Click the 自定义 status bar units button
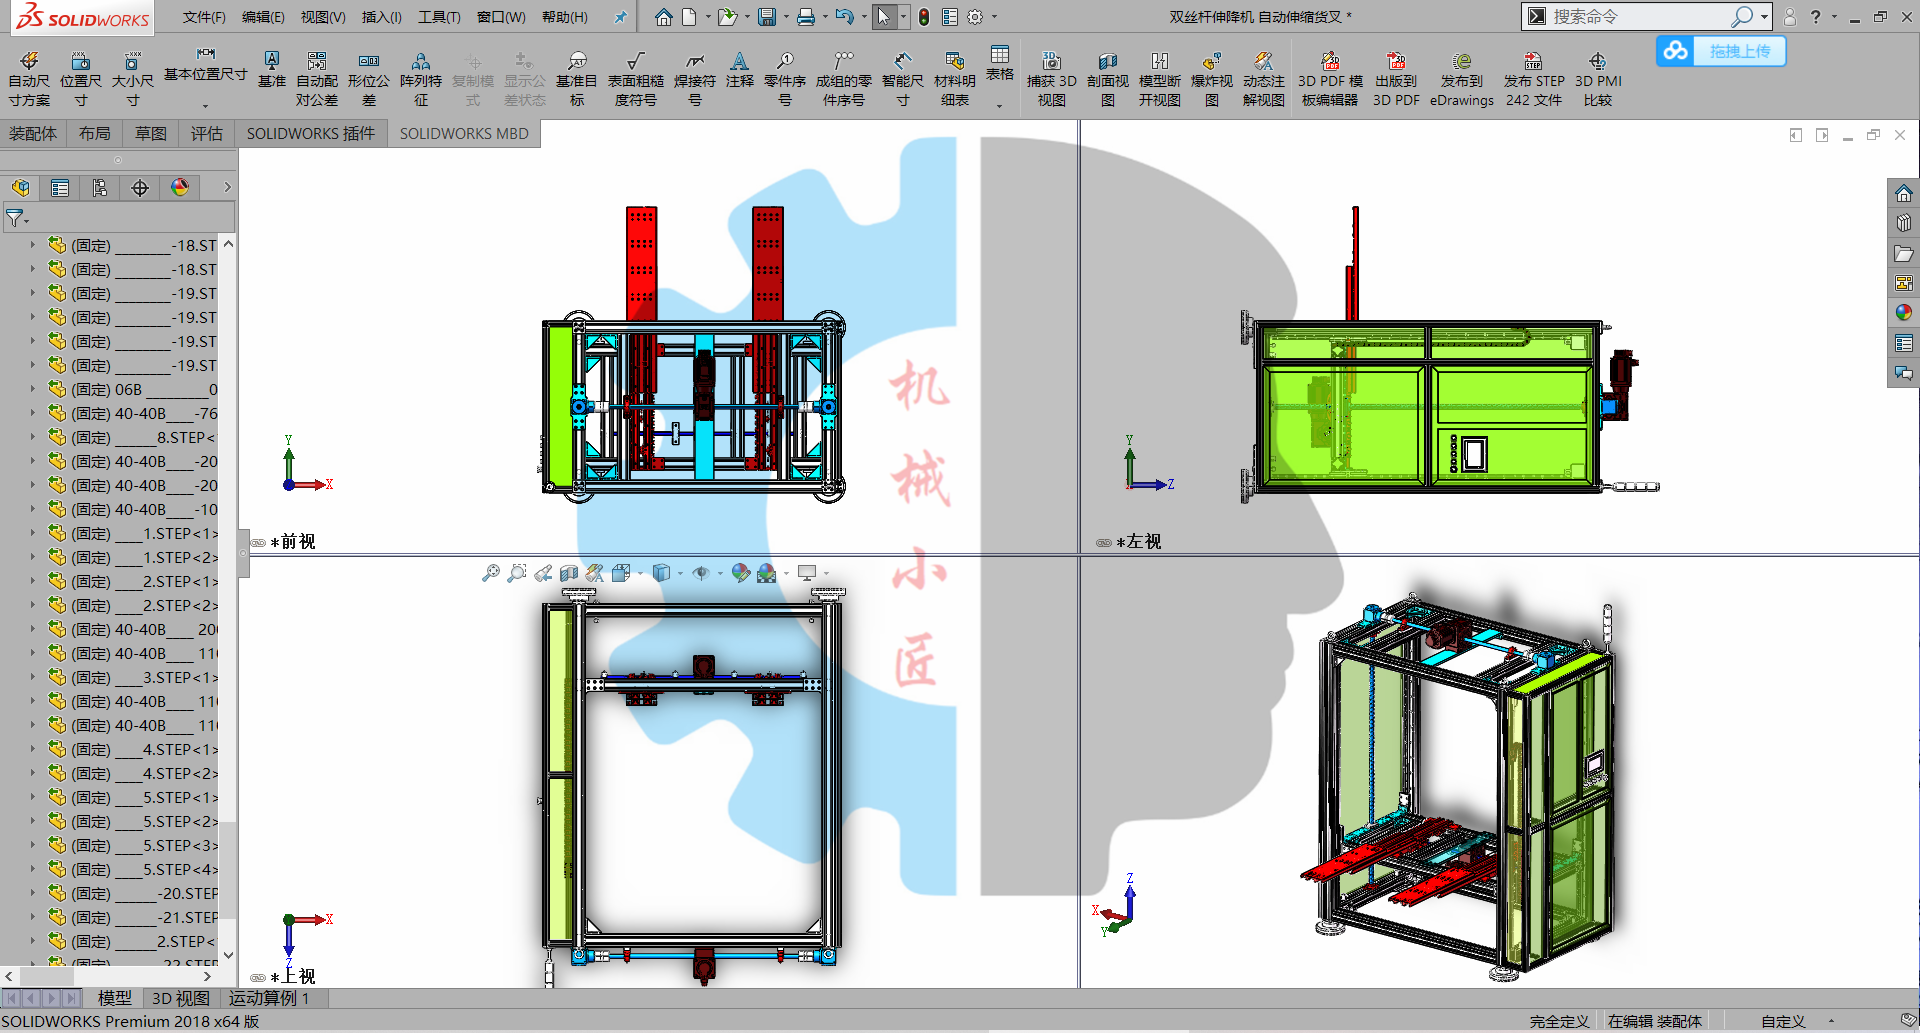This screenshot has width=1920, height=1033. [1783, 1021]
